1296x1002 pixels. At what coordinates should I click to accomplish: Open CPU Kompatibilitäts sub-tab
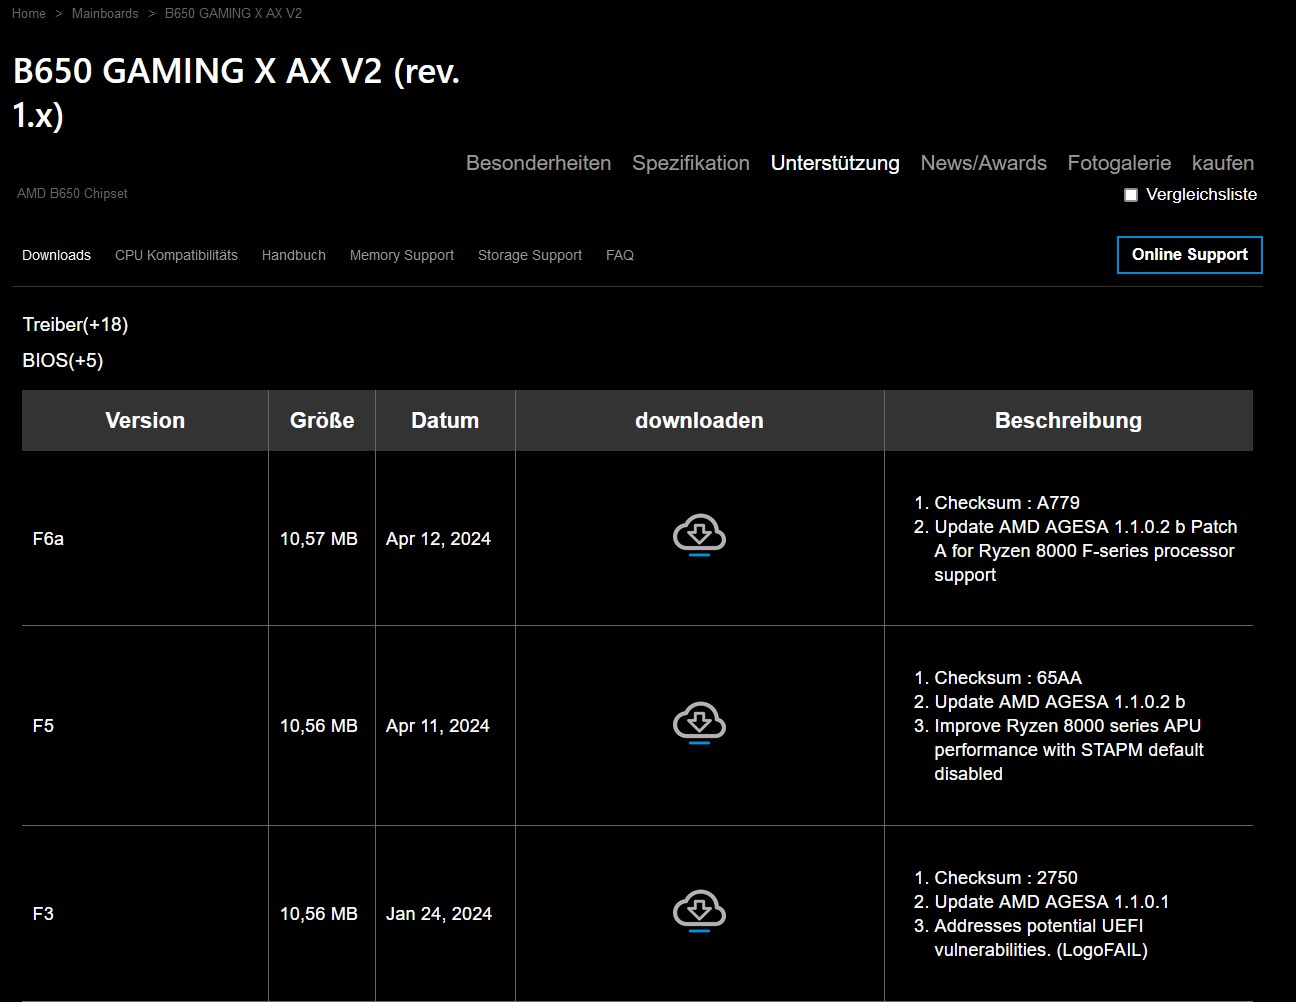[x=176, y=255]
